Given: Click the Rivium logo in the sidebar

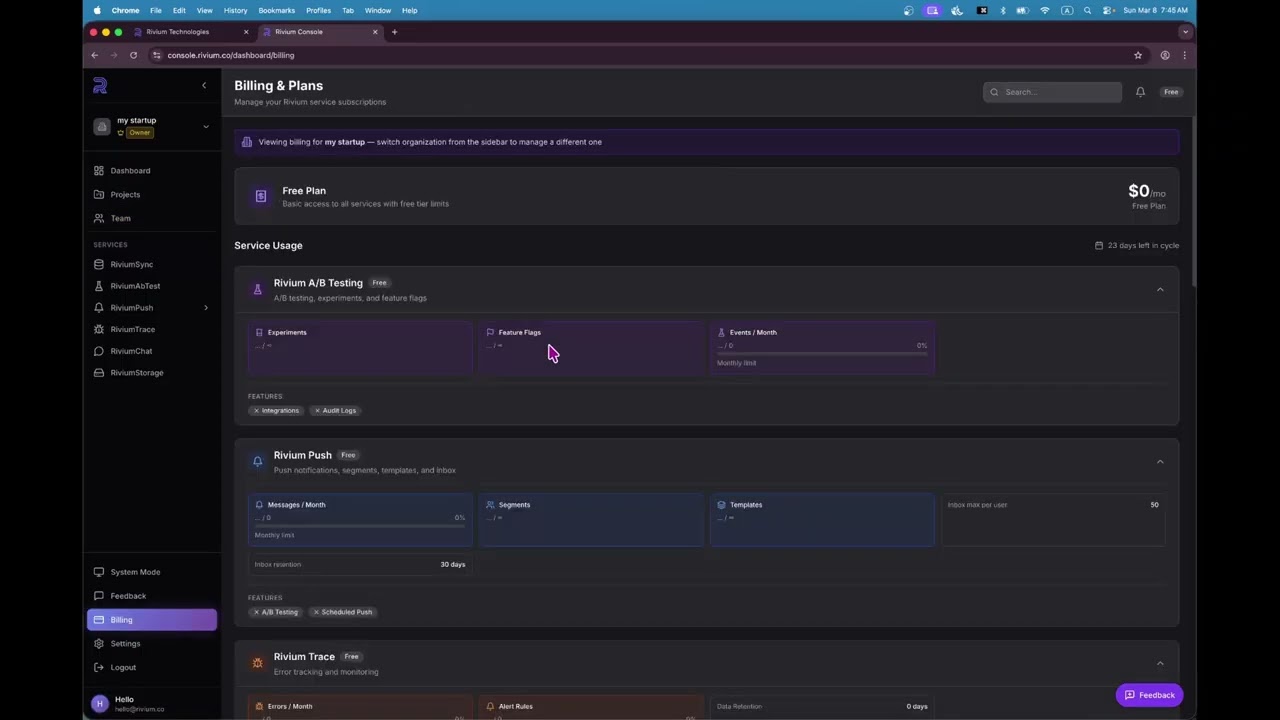Looking at the screenshot, I should coord(100,86).
